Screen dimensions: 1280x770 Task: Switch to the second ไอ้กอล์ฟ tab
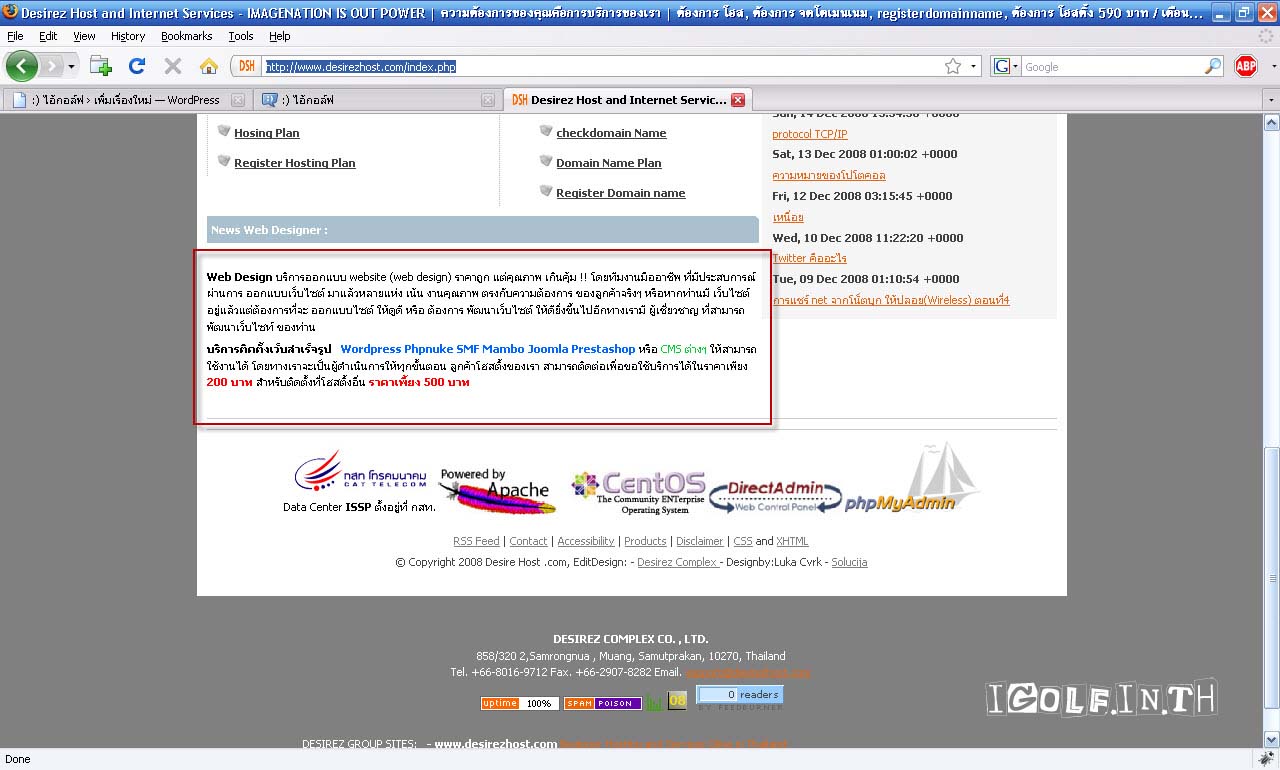coord(376,100)
